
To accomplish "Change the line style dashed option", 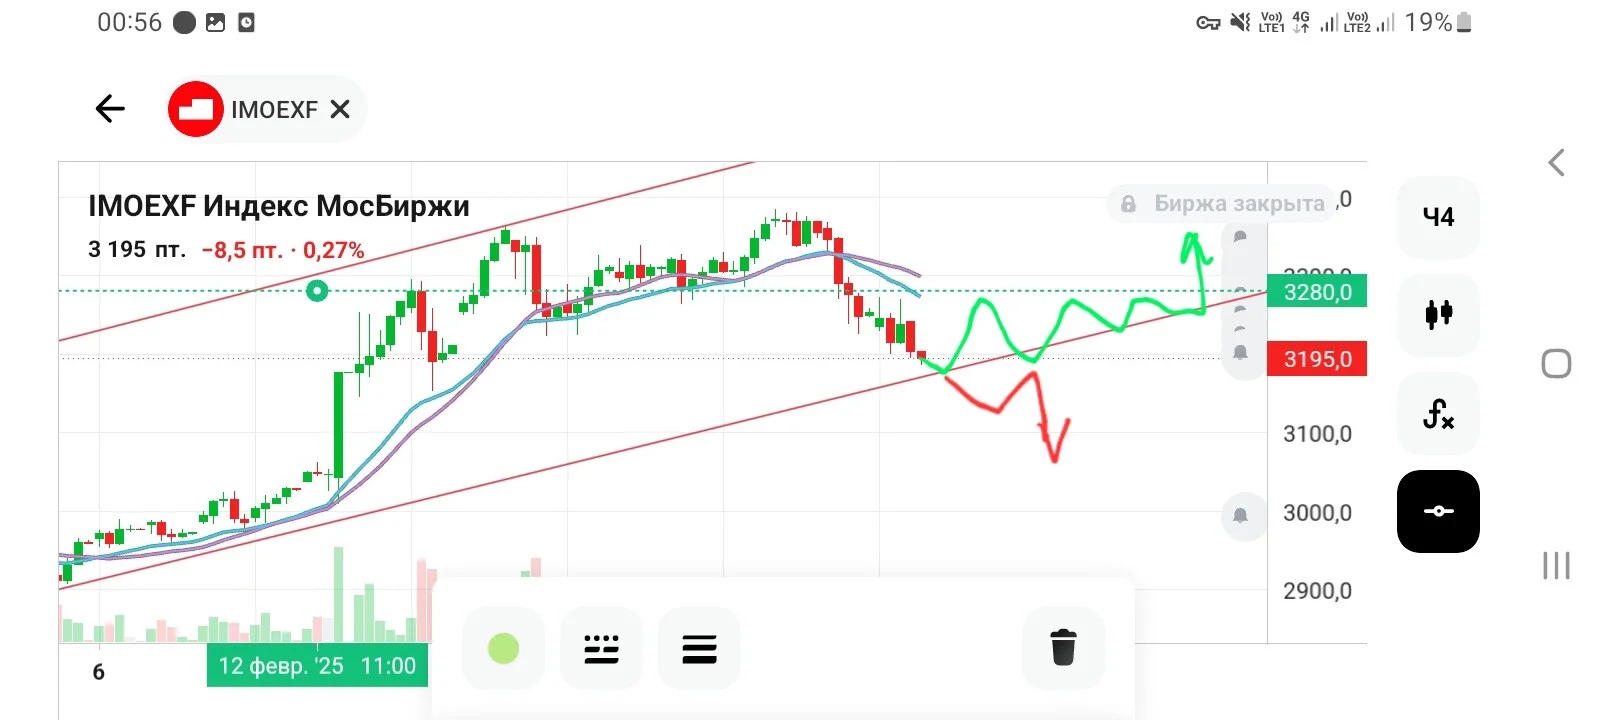I will 601,648.
